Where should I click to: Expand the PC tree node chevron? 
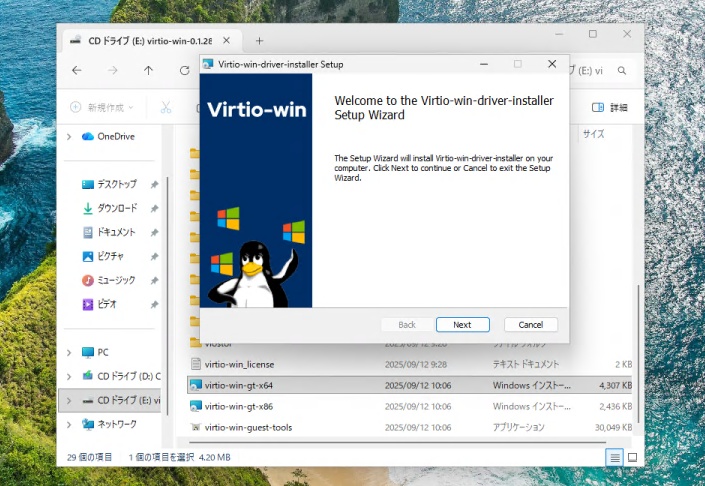(68, 352)
